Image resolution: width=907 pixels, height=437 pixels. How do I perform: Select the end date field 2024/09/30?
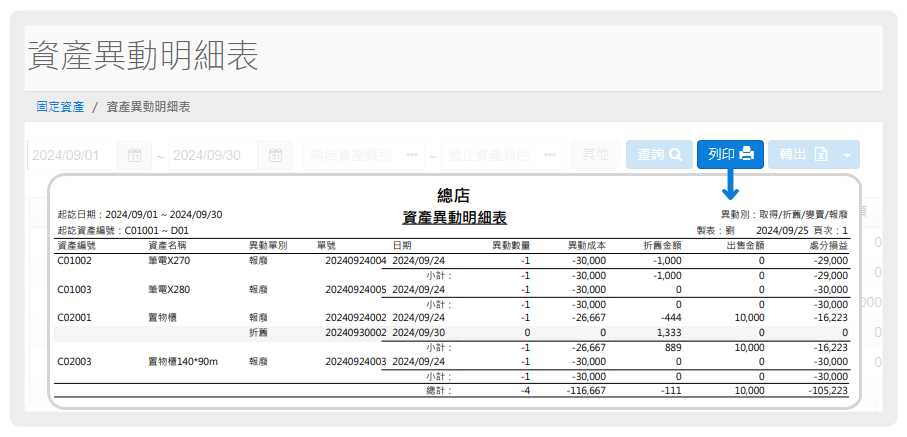(214, 155)
